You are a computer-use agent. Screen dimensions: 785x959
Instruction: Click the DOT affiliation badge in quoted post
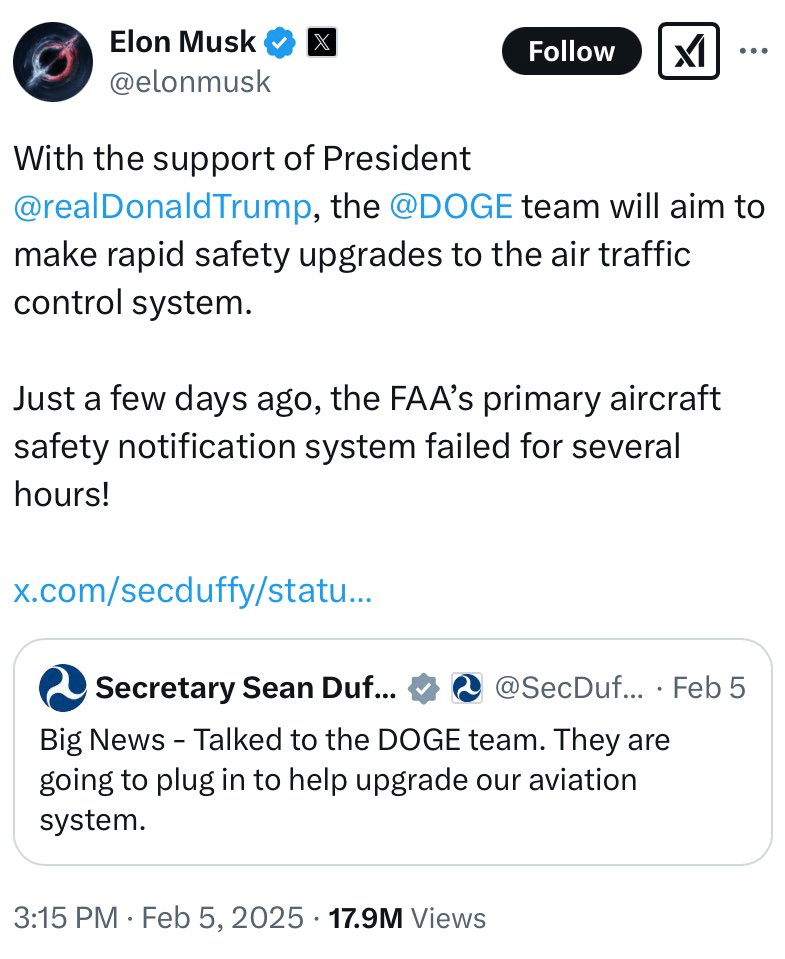tap(467, 688)
